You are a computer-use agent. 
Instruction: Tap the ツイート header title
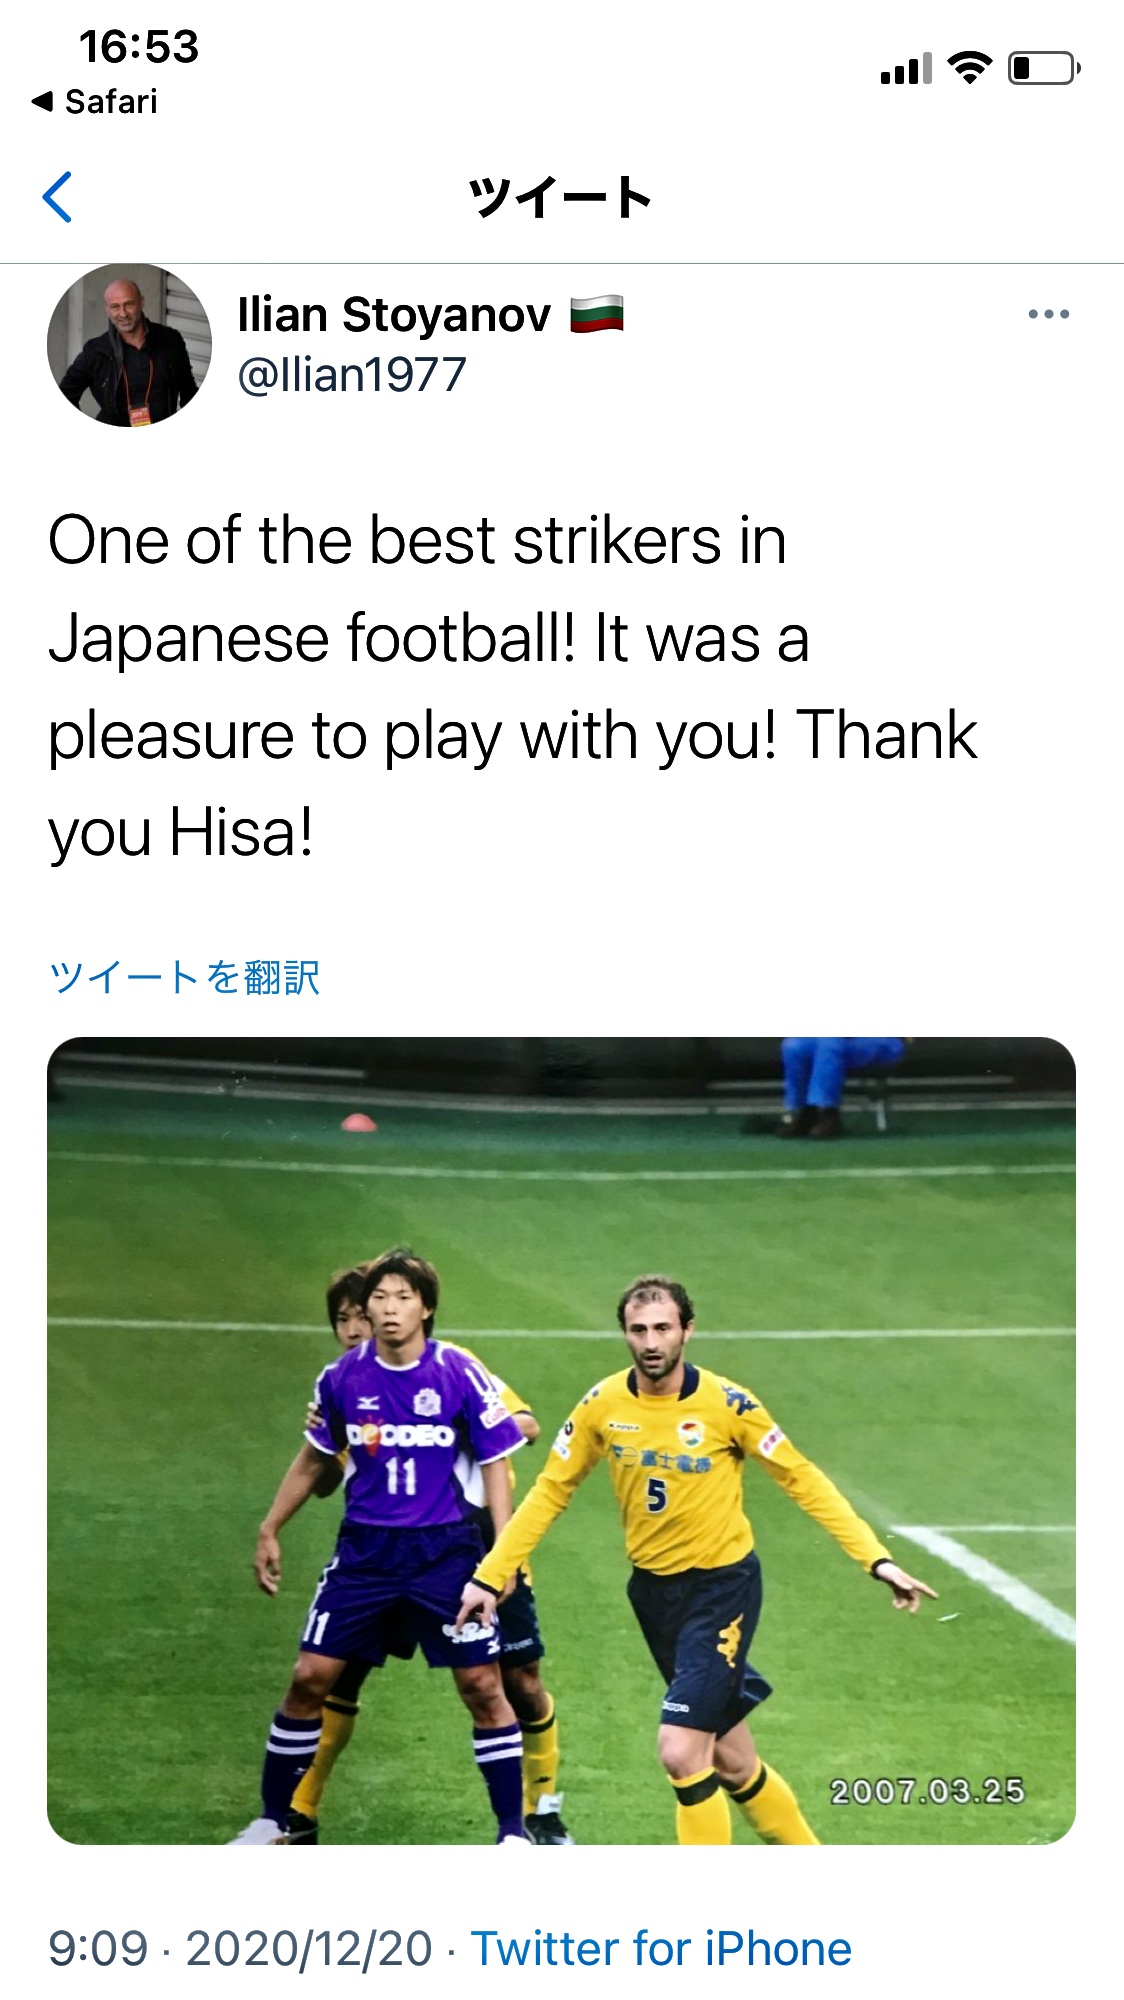pyautogui.click(x=560, y=197)
